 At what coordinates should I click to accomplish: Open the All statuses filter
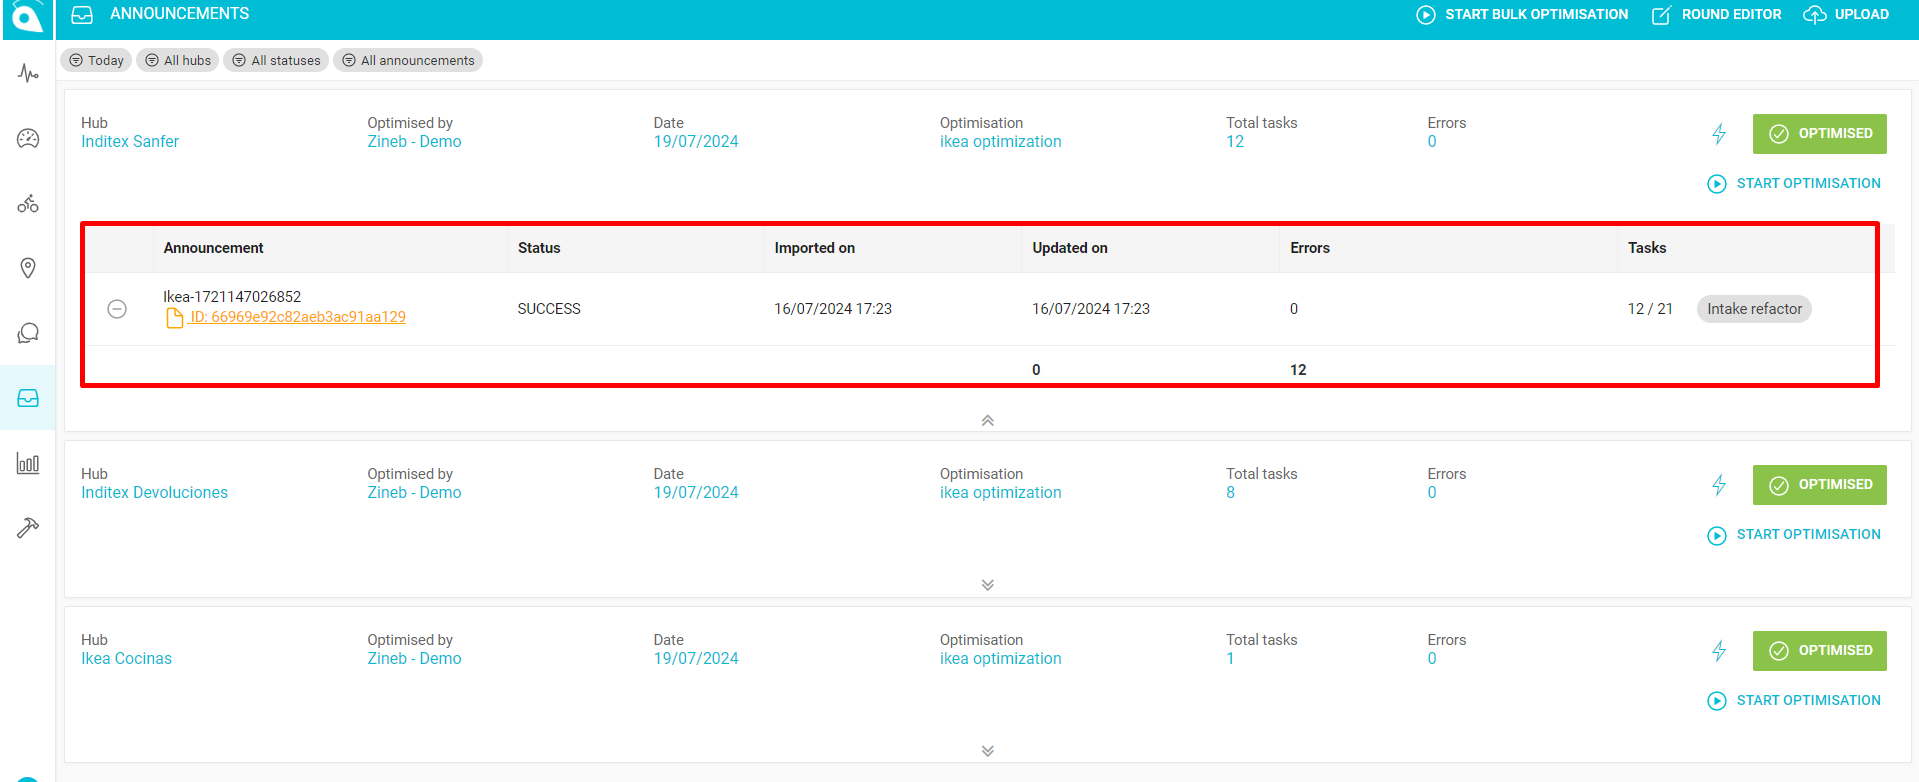(276, 61)
